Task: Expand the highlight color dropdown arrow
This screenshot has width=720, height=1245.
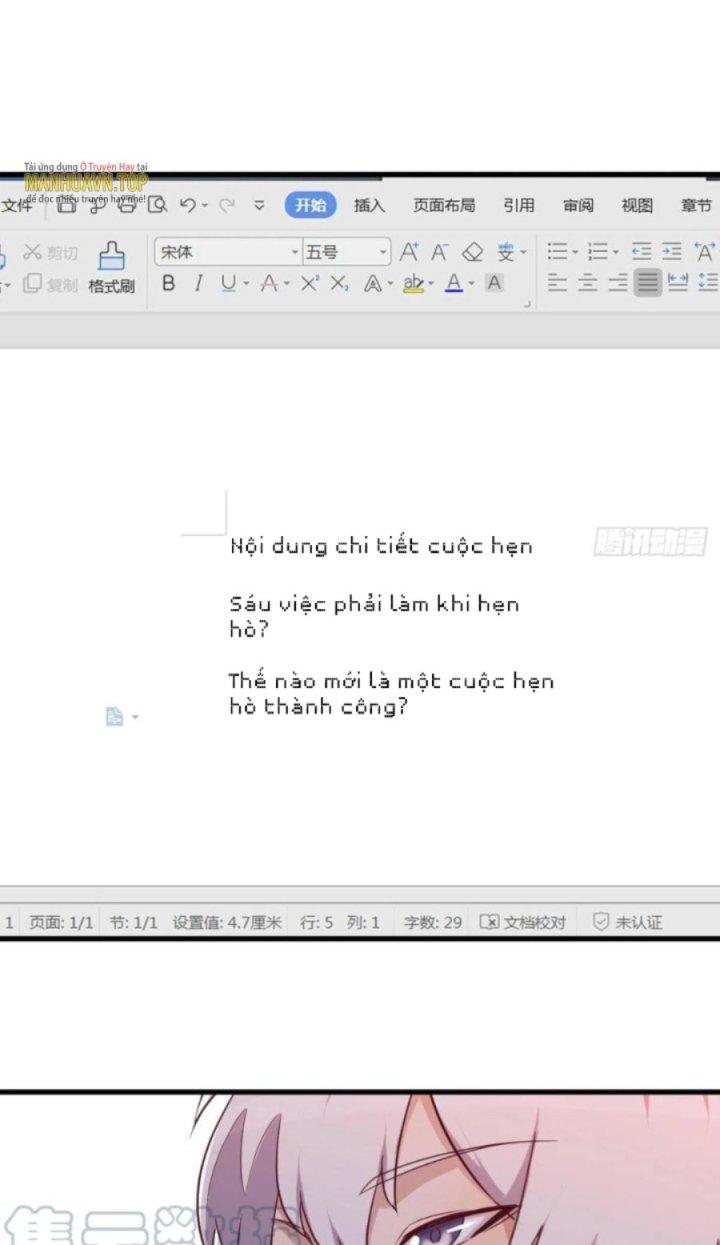Action: [x=431, y=285]
